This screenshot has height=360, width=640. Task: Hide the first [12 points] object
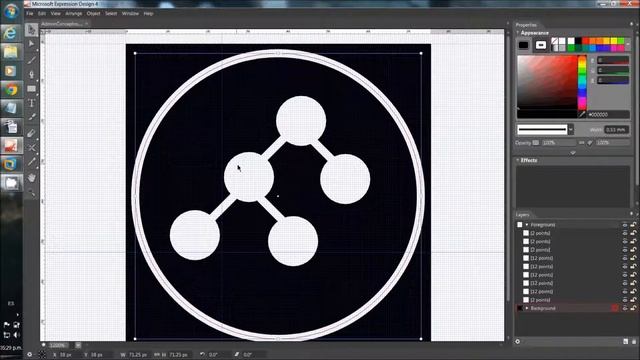624,258
